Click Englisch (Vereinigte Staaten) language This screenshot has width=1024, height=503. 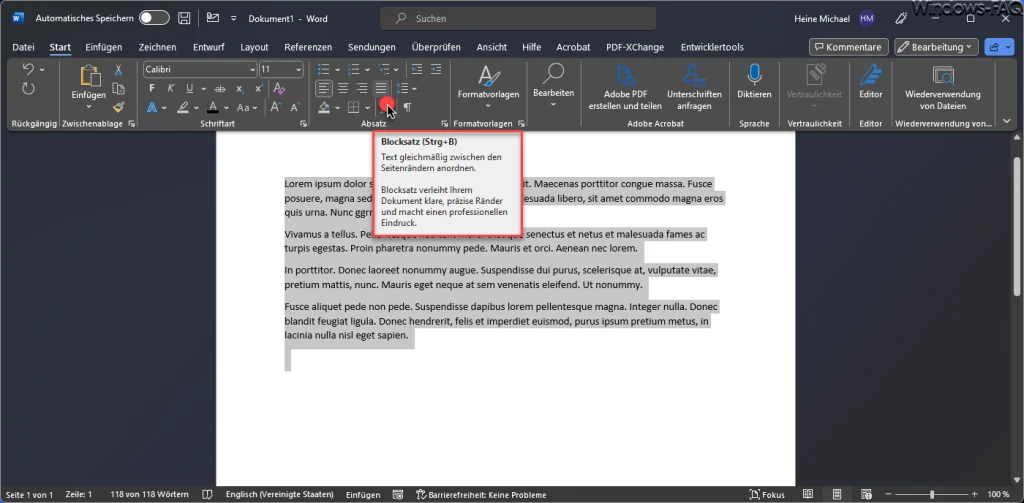pyautogui.click(x=280, y=495)
